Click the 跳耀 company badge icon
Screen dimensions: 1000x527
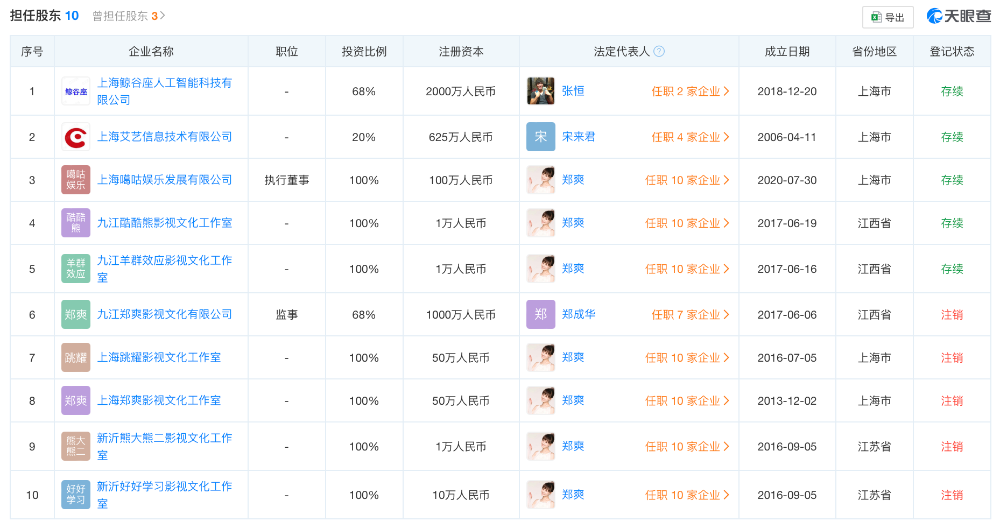click(76, 358)
